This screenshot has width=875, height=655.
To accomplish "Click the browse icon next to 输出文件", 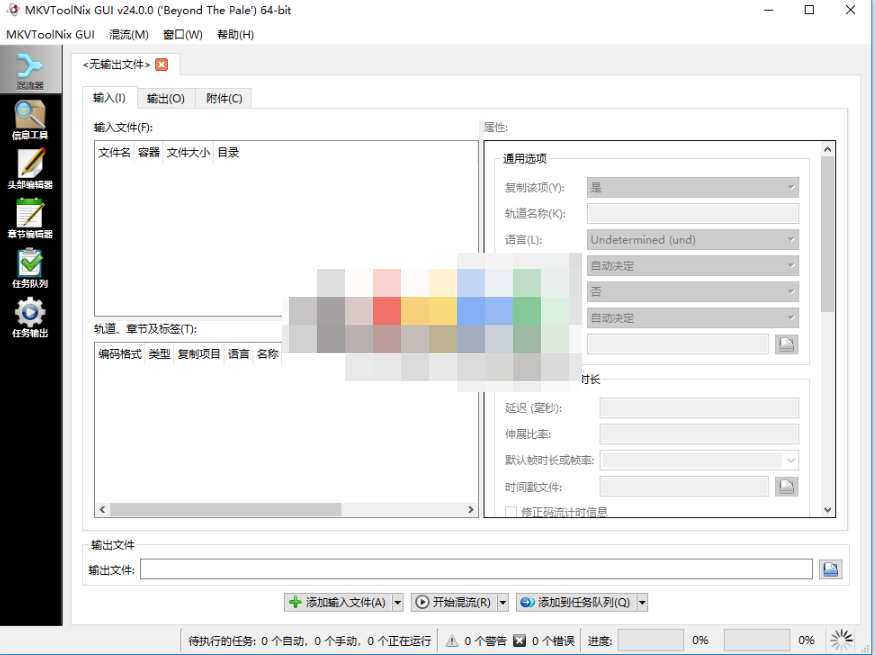I will click(830, 569).
